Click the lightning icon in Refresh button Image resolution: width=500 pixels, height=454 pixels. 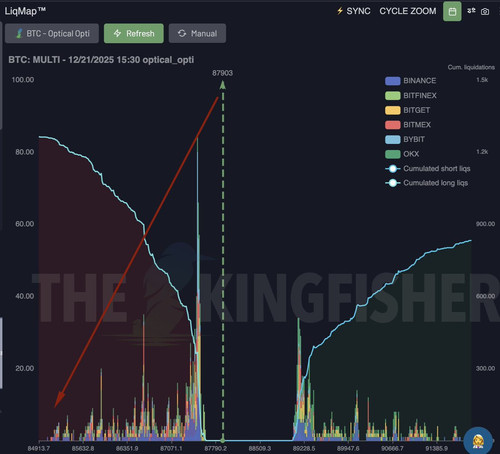(x=117, y=33)
